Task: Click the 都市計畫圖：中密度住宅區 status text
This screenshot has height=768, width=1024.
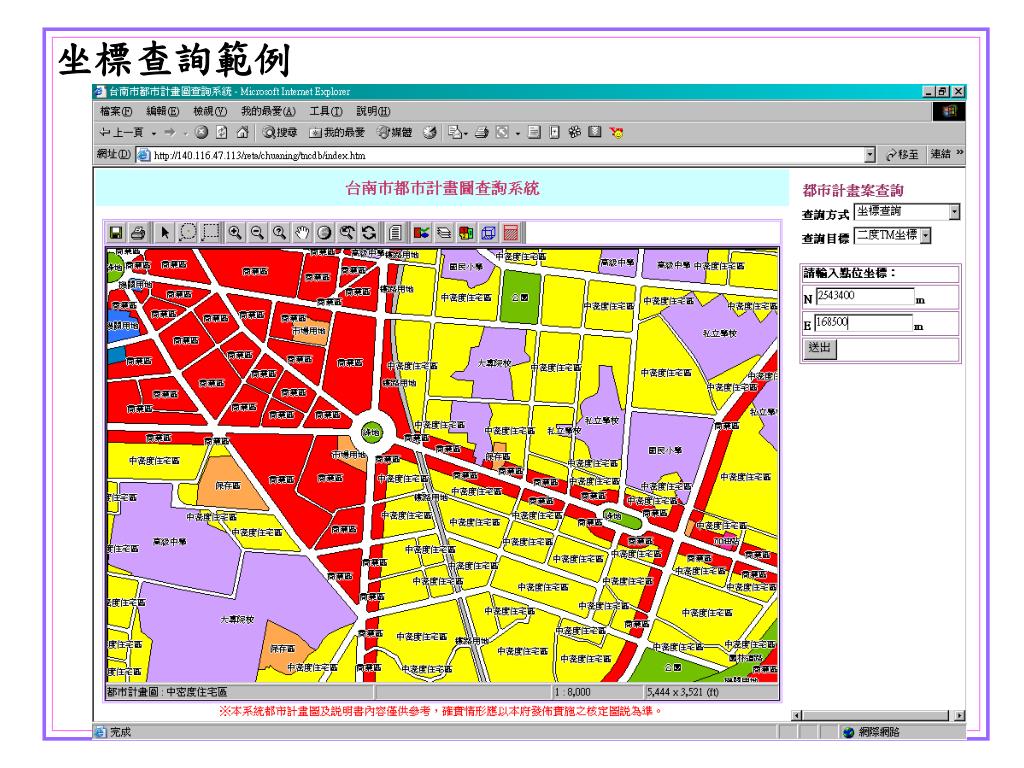Action: click(x=167, y=692)
